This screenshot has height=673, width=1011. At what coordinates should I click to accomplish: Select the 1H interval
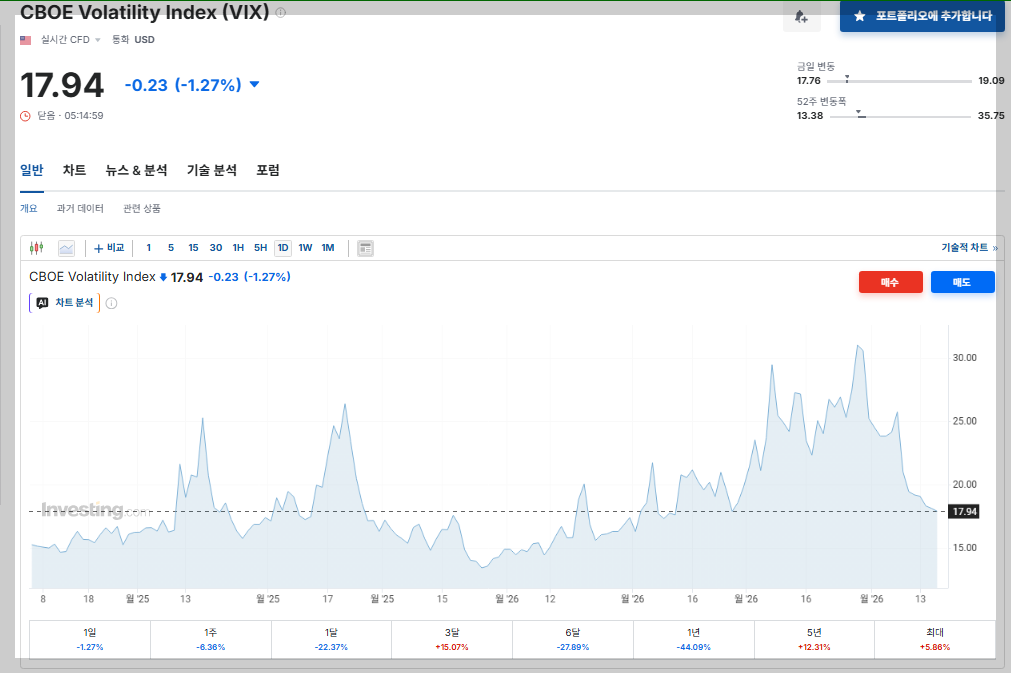(x=239, y=248)
